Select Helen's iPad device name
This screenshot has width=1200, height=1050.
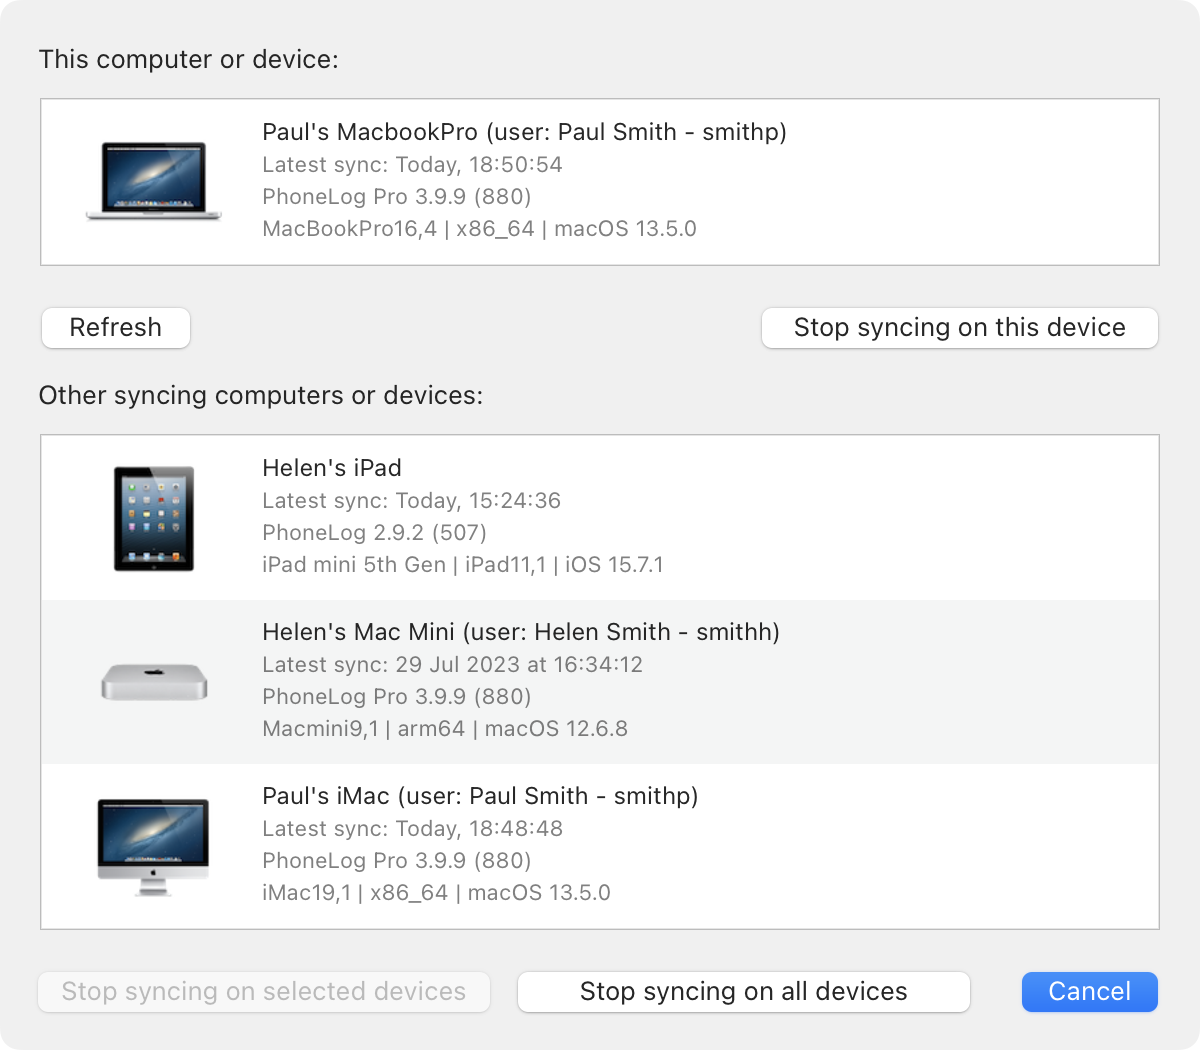click(332, 468)
